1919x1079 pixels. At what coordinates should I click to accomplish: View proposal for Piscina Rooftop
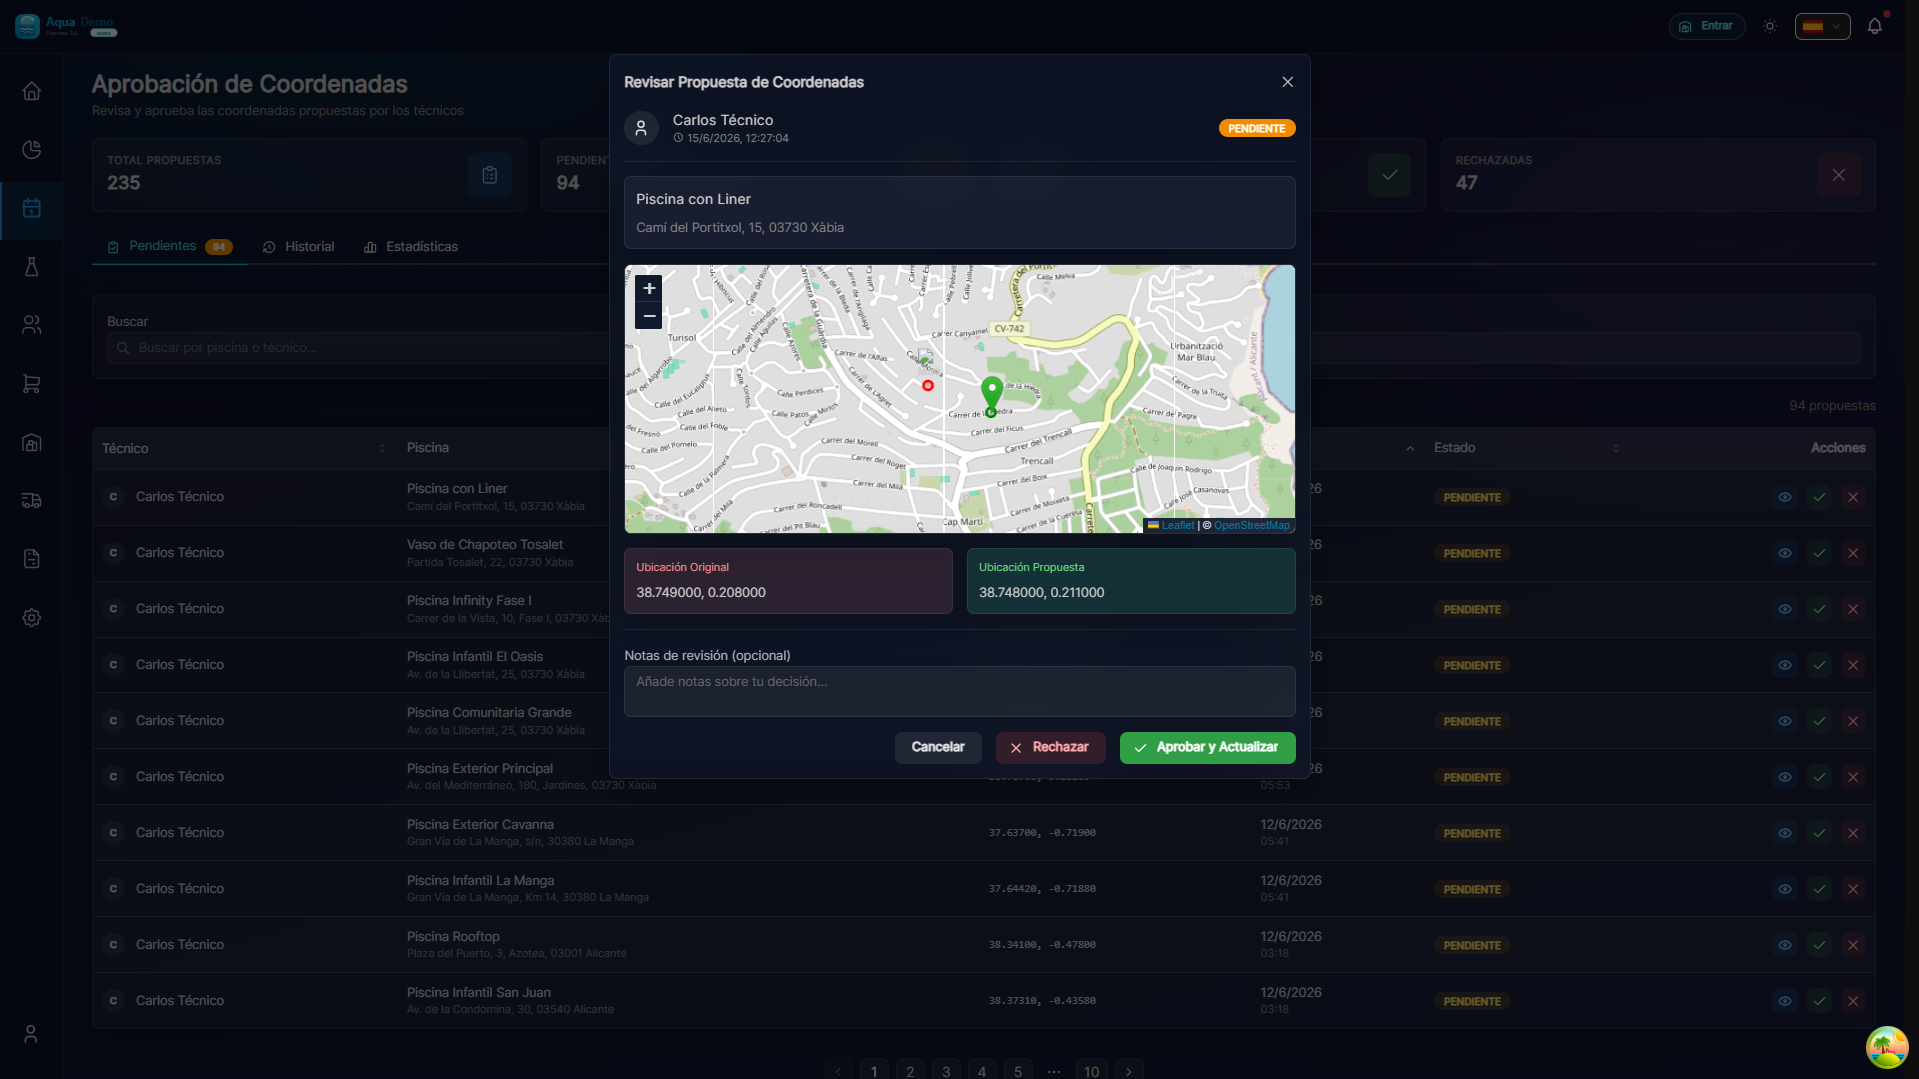tap(1784, 945)
